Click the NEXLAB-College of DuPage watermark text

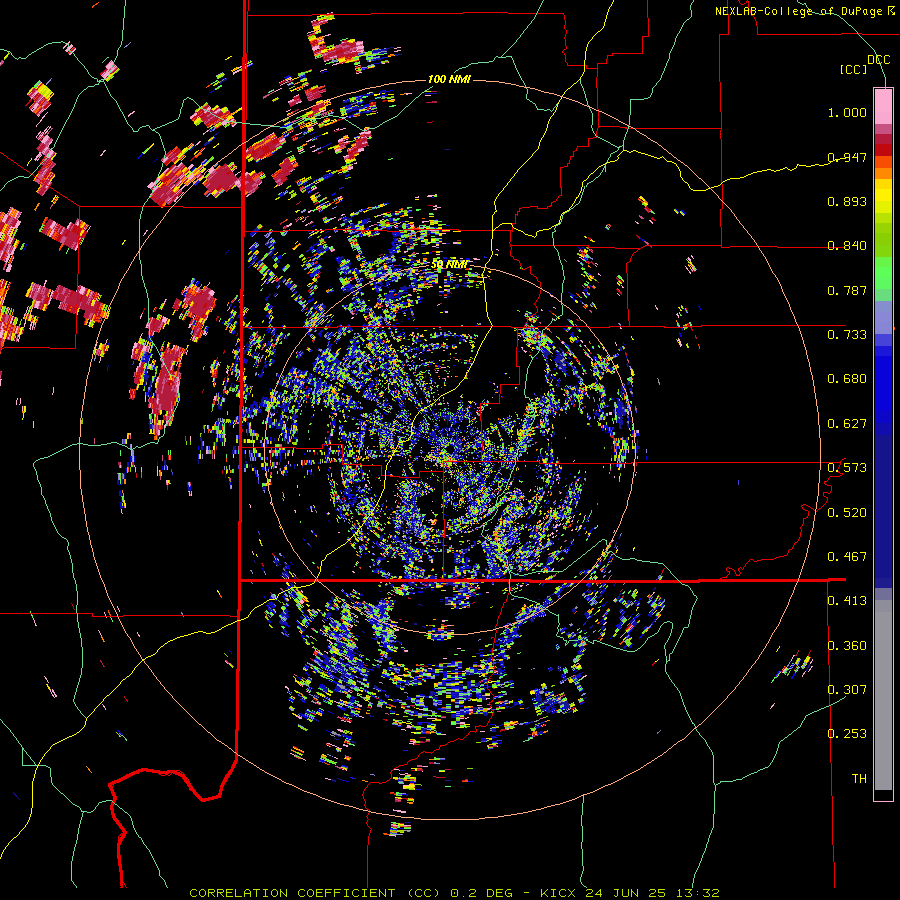[804, 11]
